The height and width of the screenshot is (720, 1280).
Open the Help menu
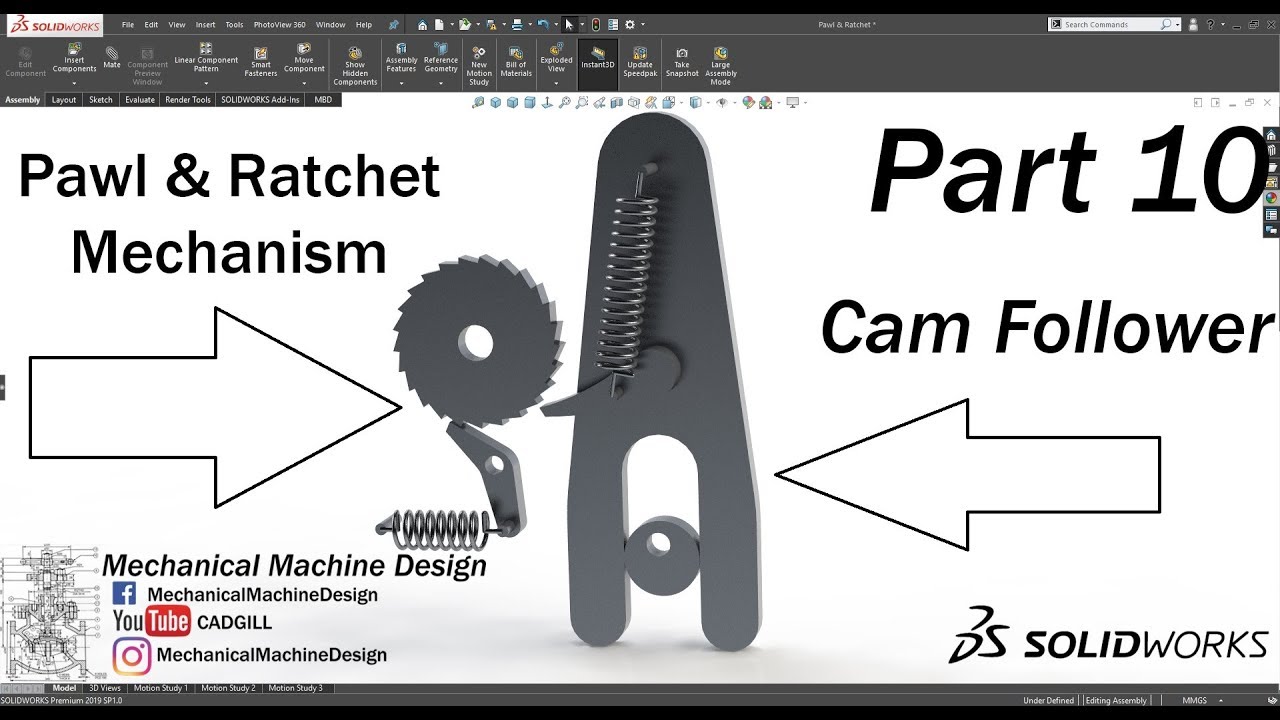click(x=364, y=24)
